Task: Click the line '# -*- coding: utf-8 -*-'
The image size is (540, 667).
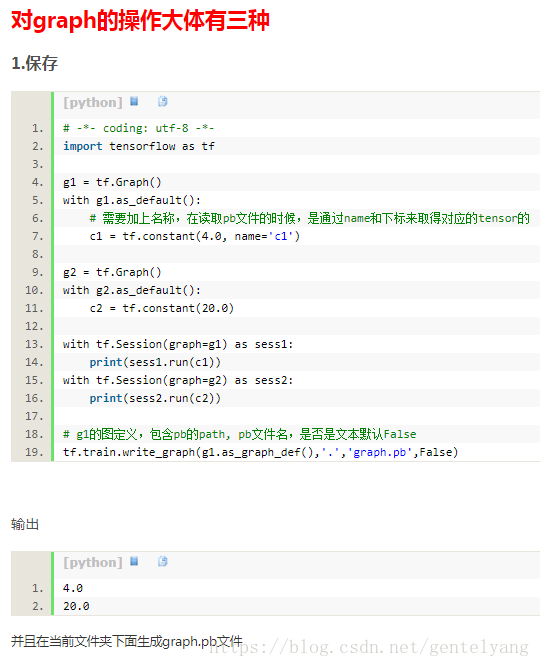Action: pyautogui.click(x=138, y=128)
